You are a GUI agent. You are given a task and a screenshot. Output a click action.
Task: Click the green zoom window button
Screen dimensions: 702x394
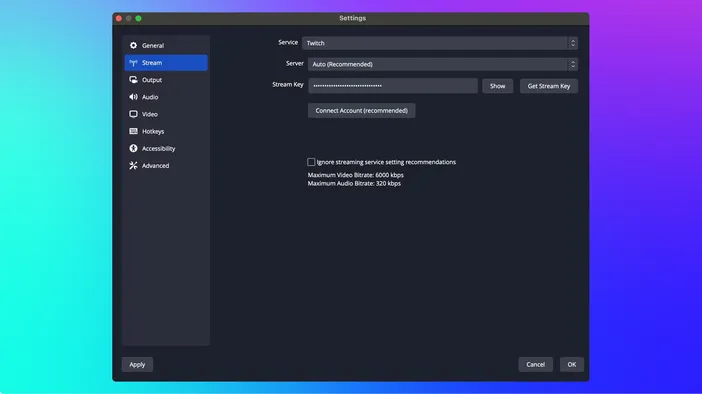pyautogui.click(x=138, y=18)
